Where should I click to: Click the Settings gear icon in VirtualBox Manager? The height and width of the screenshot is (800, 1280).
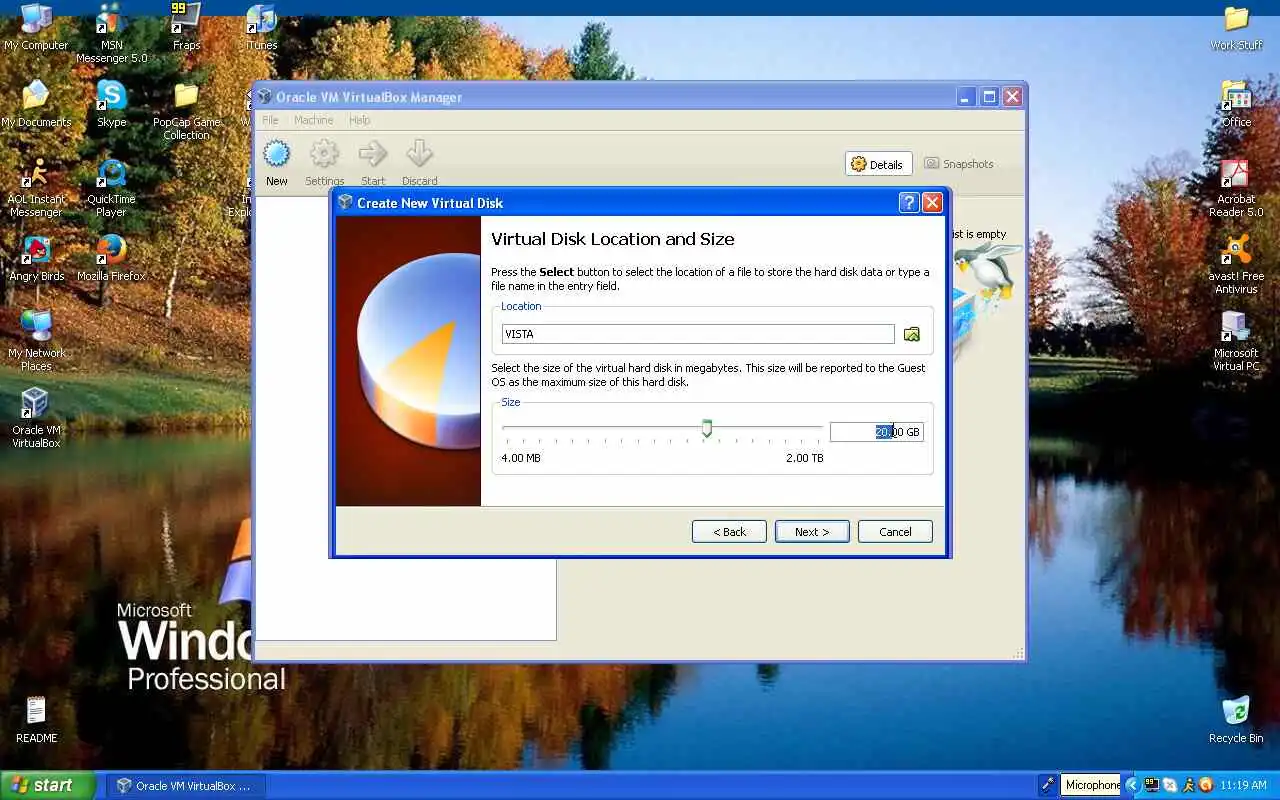click(324, 154)
